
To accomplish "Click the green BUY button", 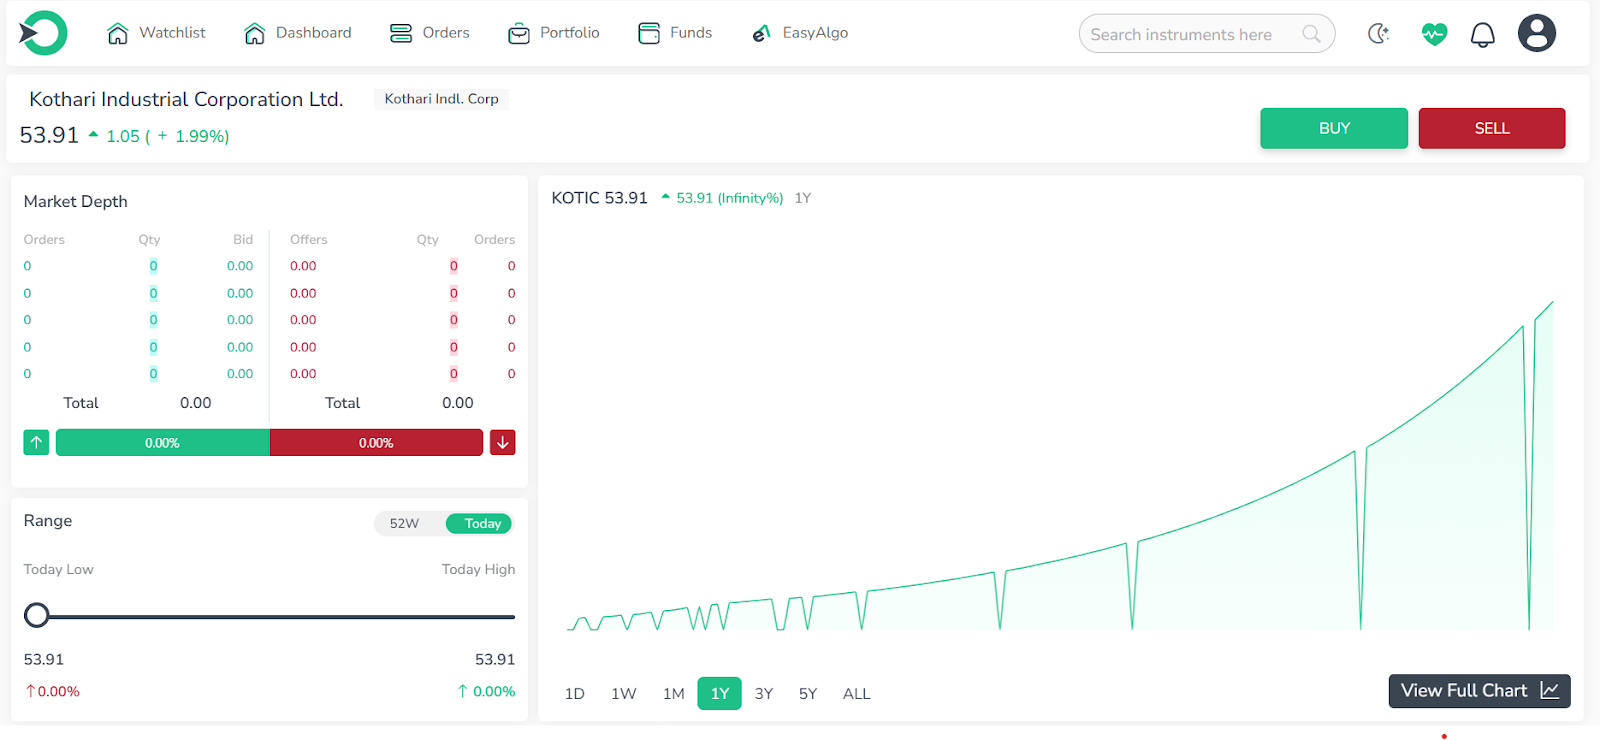I will (1334, 128).
